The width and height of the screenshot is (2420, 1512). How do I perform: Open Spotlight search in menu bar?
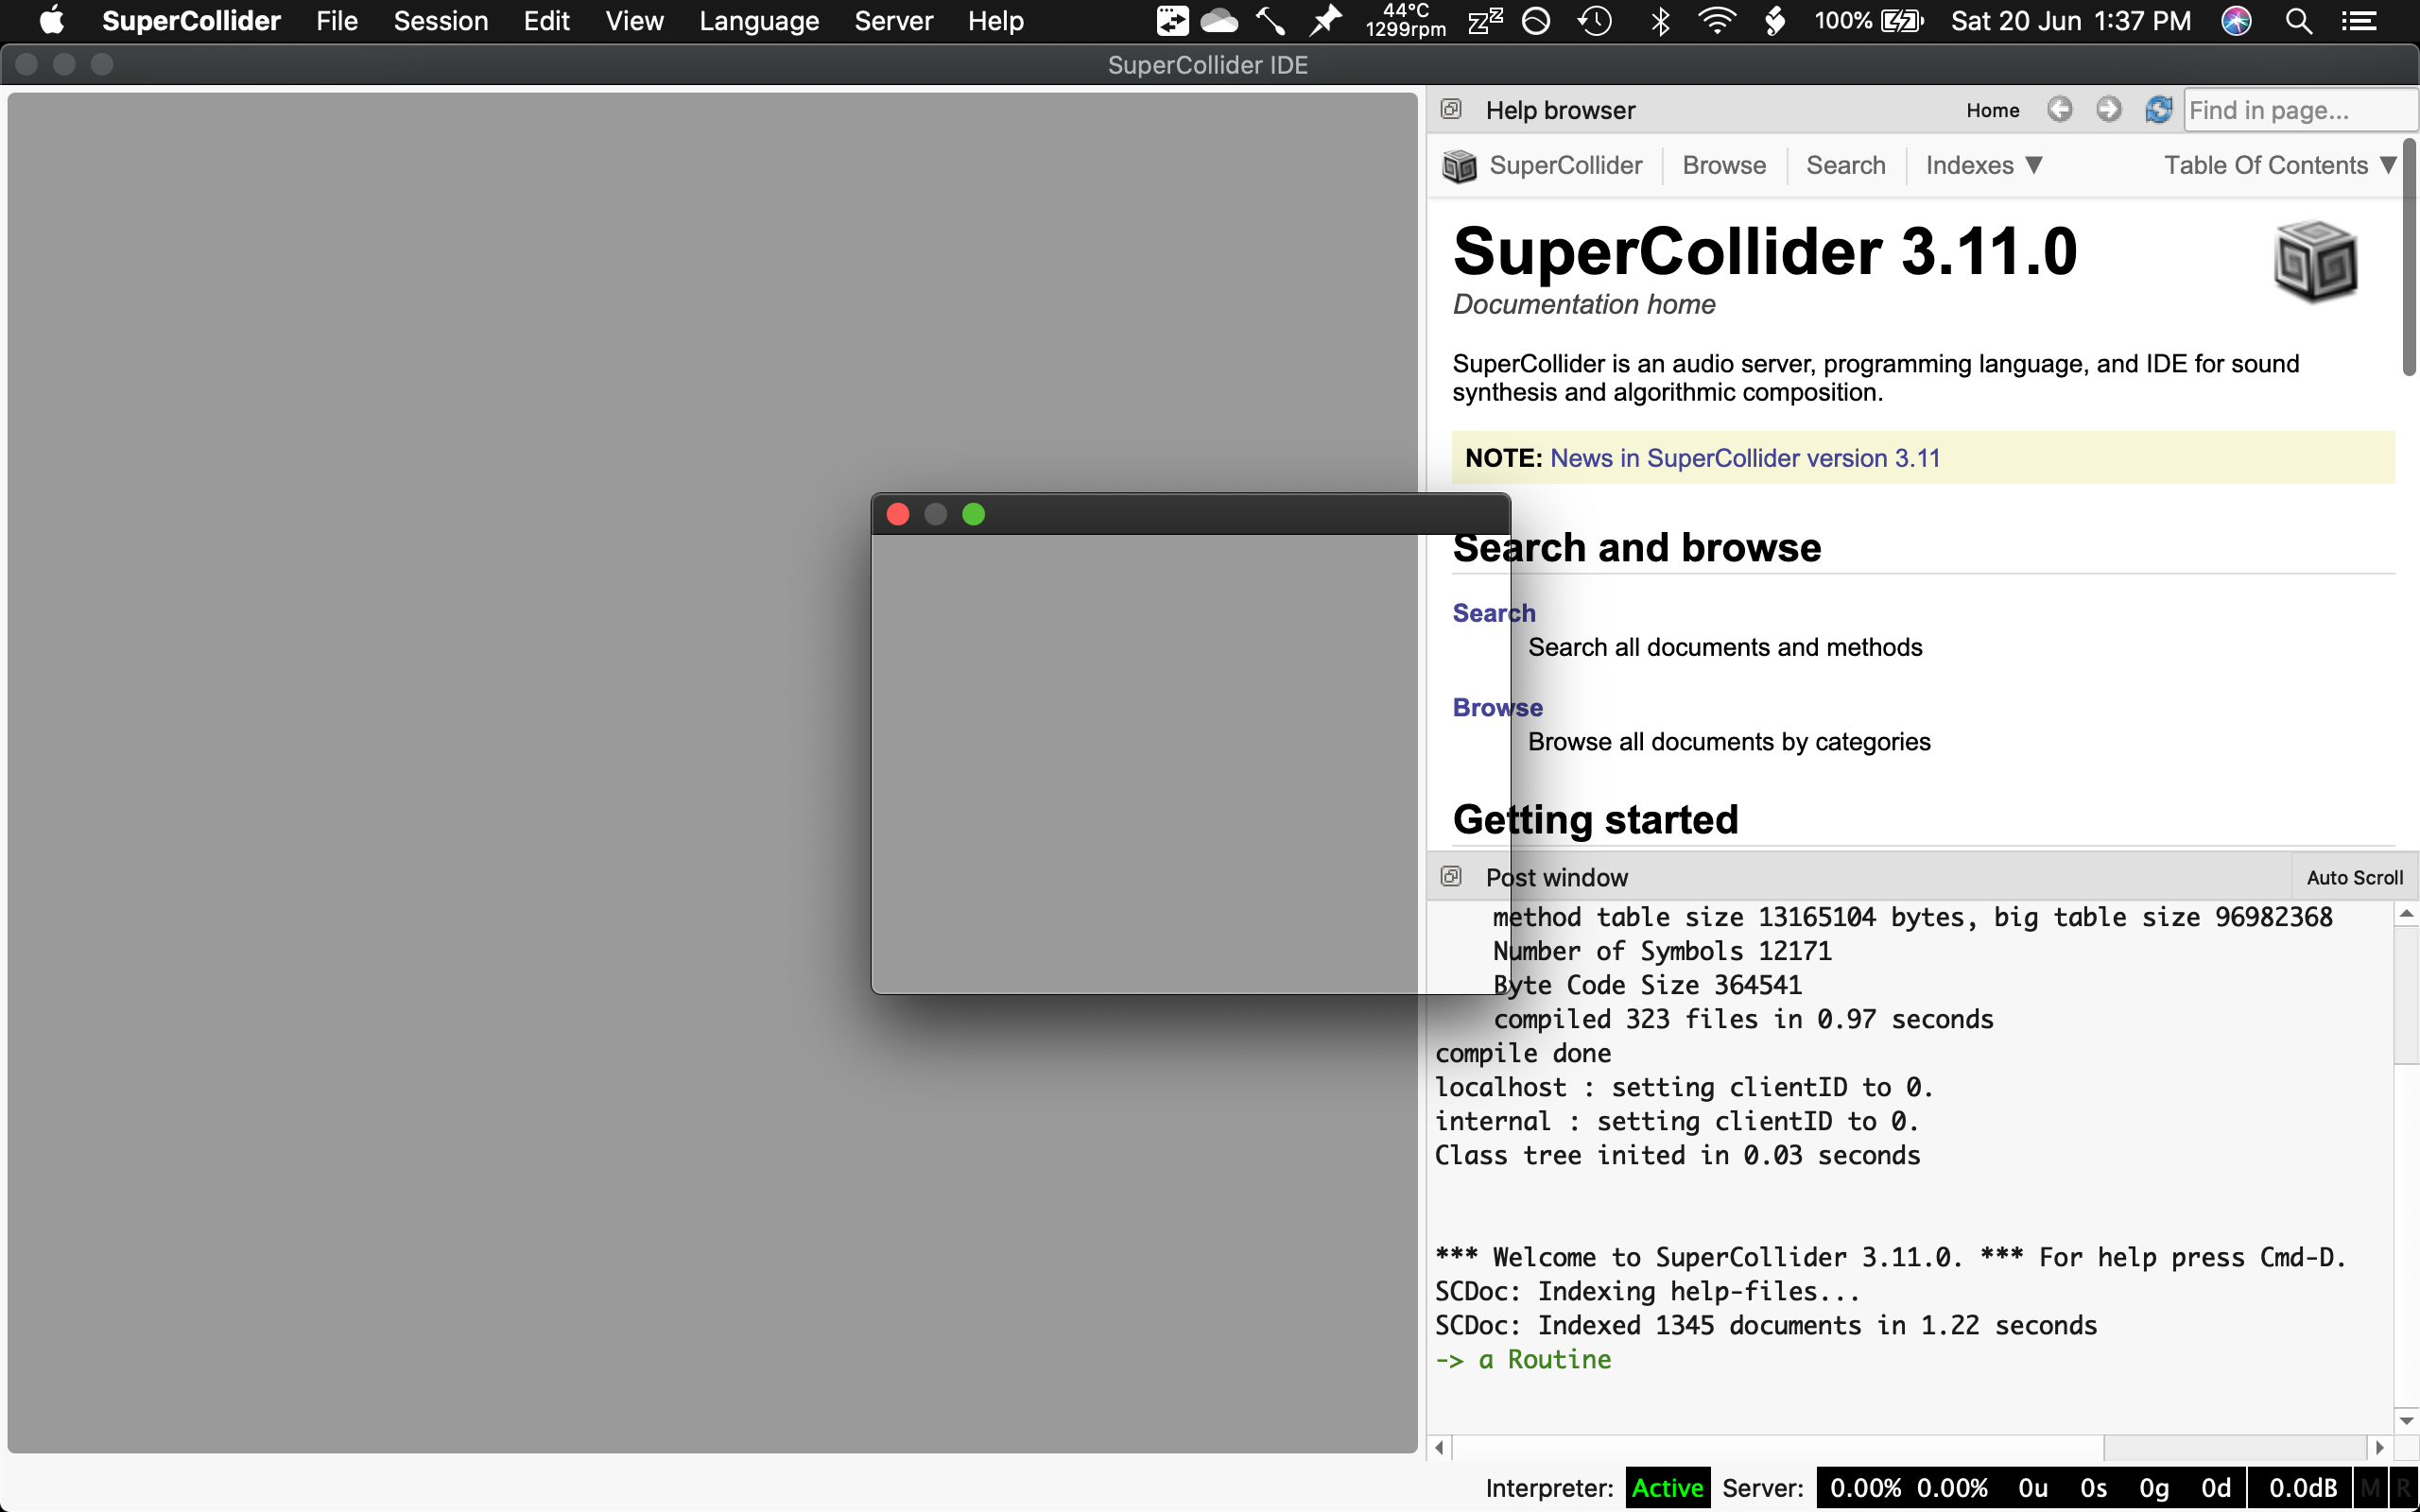(x=2298, y=20)
